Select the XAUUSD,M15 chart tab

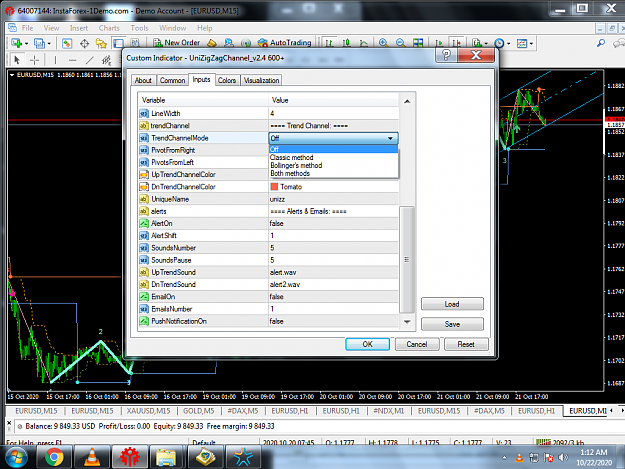[x=148, y=411]
